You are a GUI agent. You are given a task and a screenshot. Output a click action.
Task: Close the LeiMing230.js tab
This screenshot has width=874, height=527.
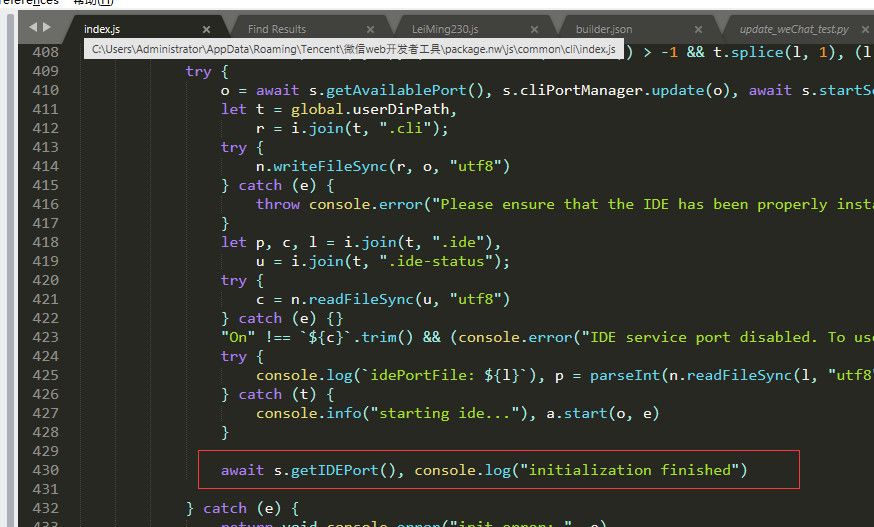click(x=535, y=30)
